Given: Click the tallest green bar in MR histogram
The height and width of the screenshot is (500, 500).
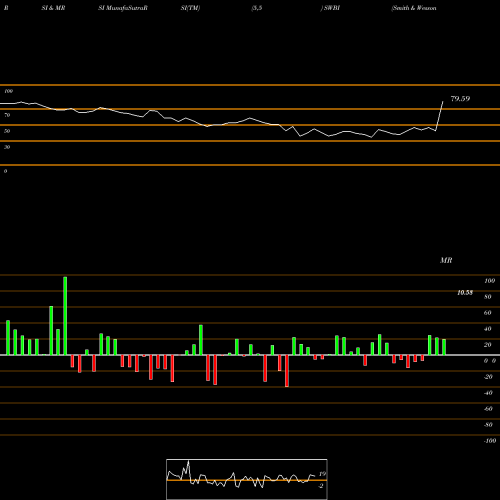Looking at the screenshot, I should point(65,316).
